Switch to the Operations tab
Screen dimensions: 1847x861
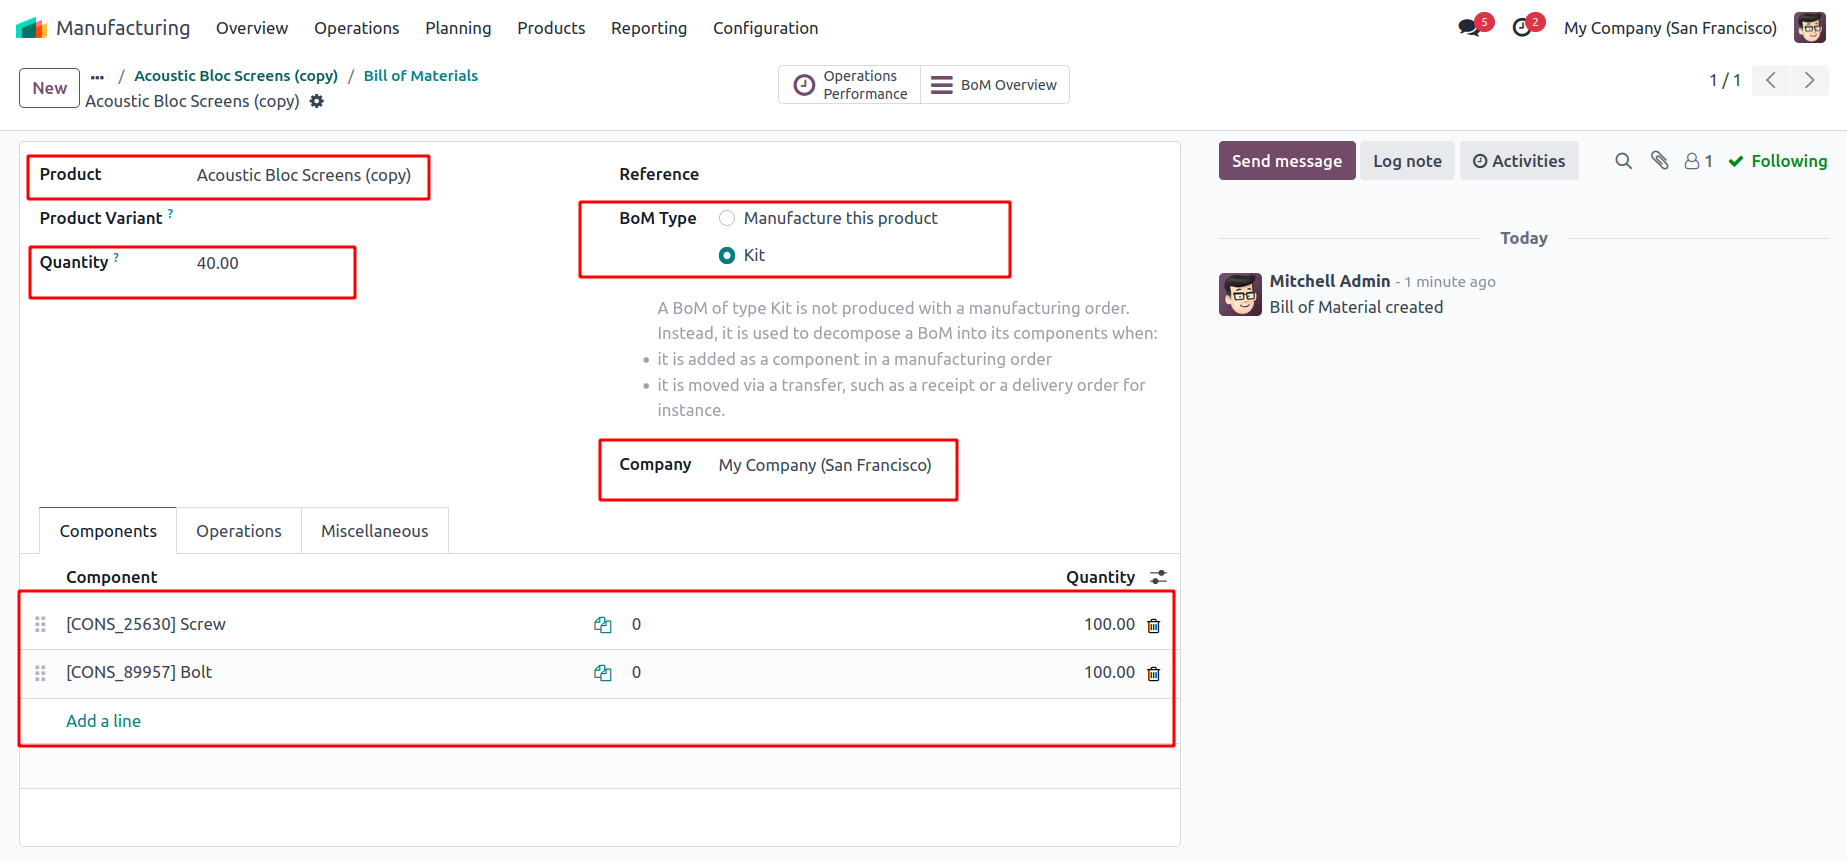point(238,531)
